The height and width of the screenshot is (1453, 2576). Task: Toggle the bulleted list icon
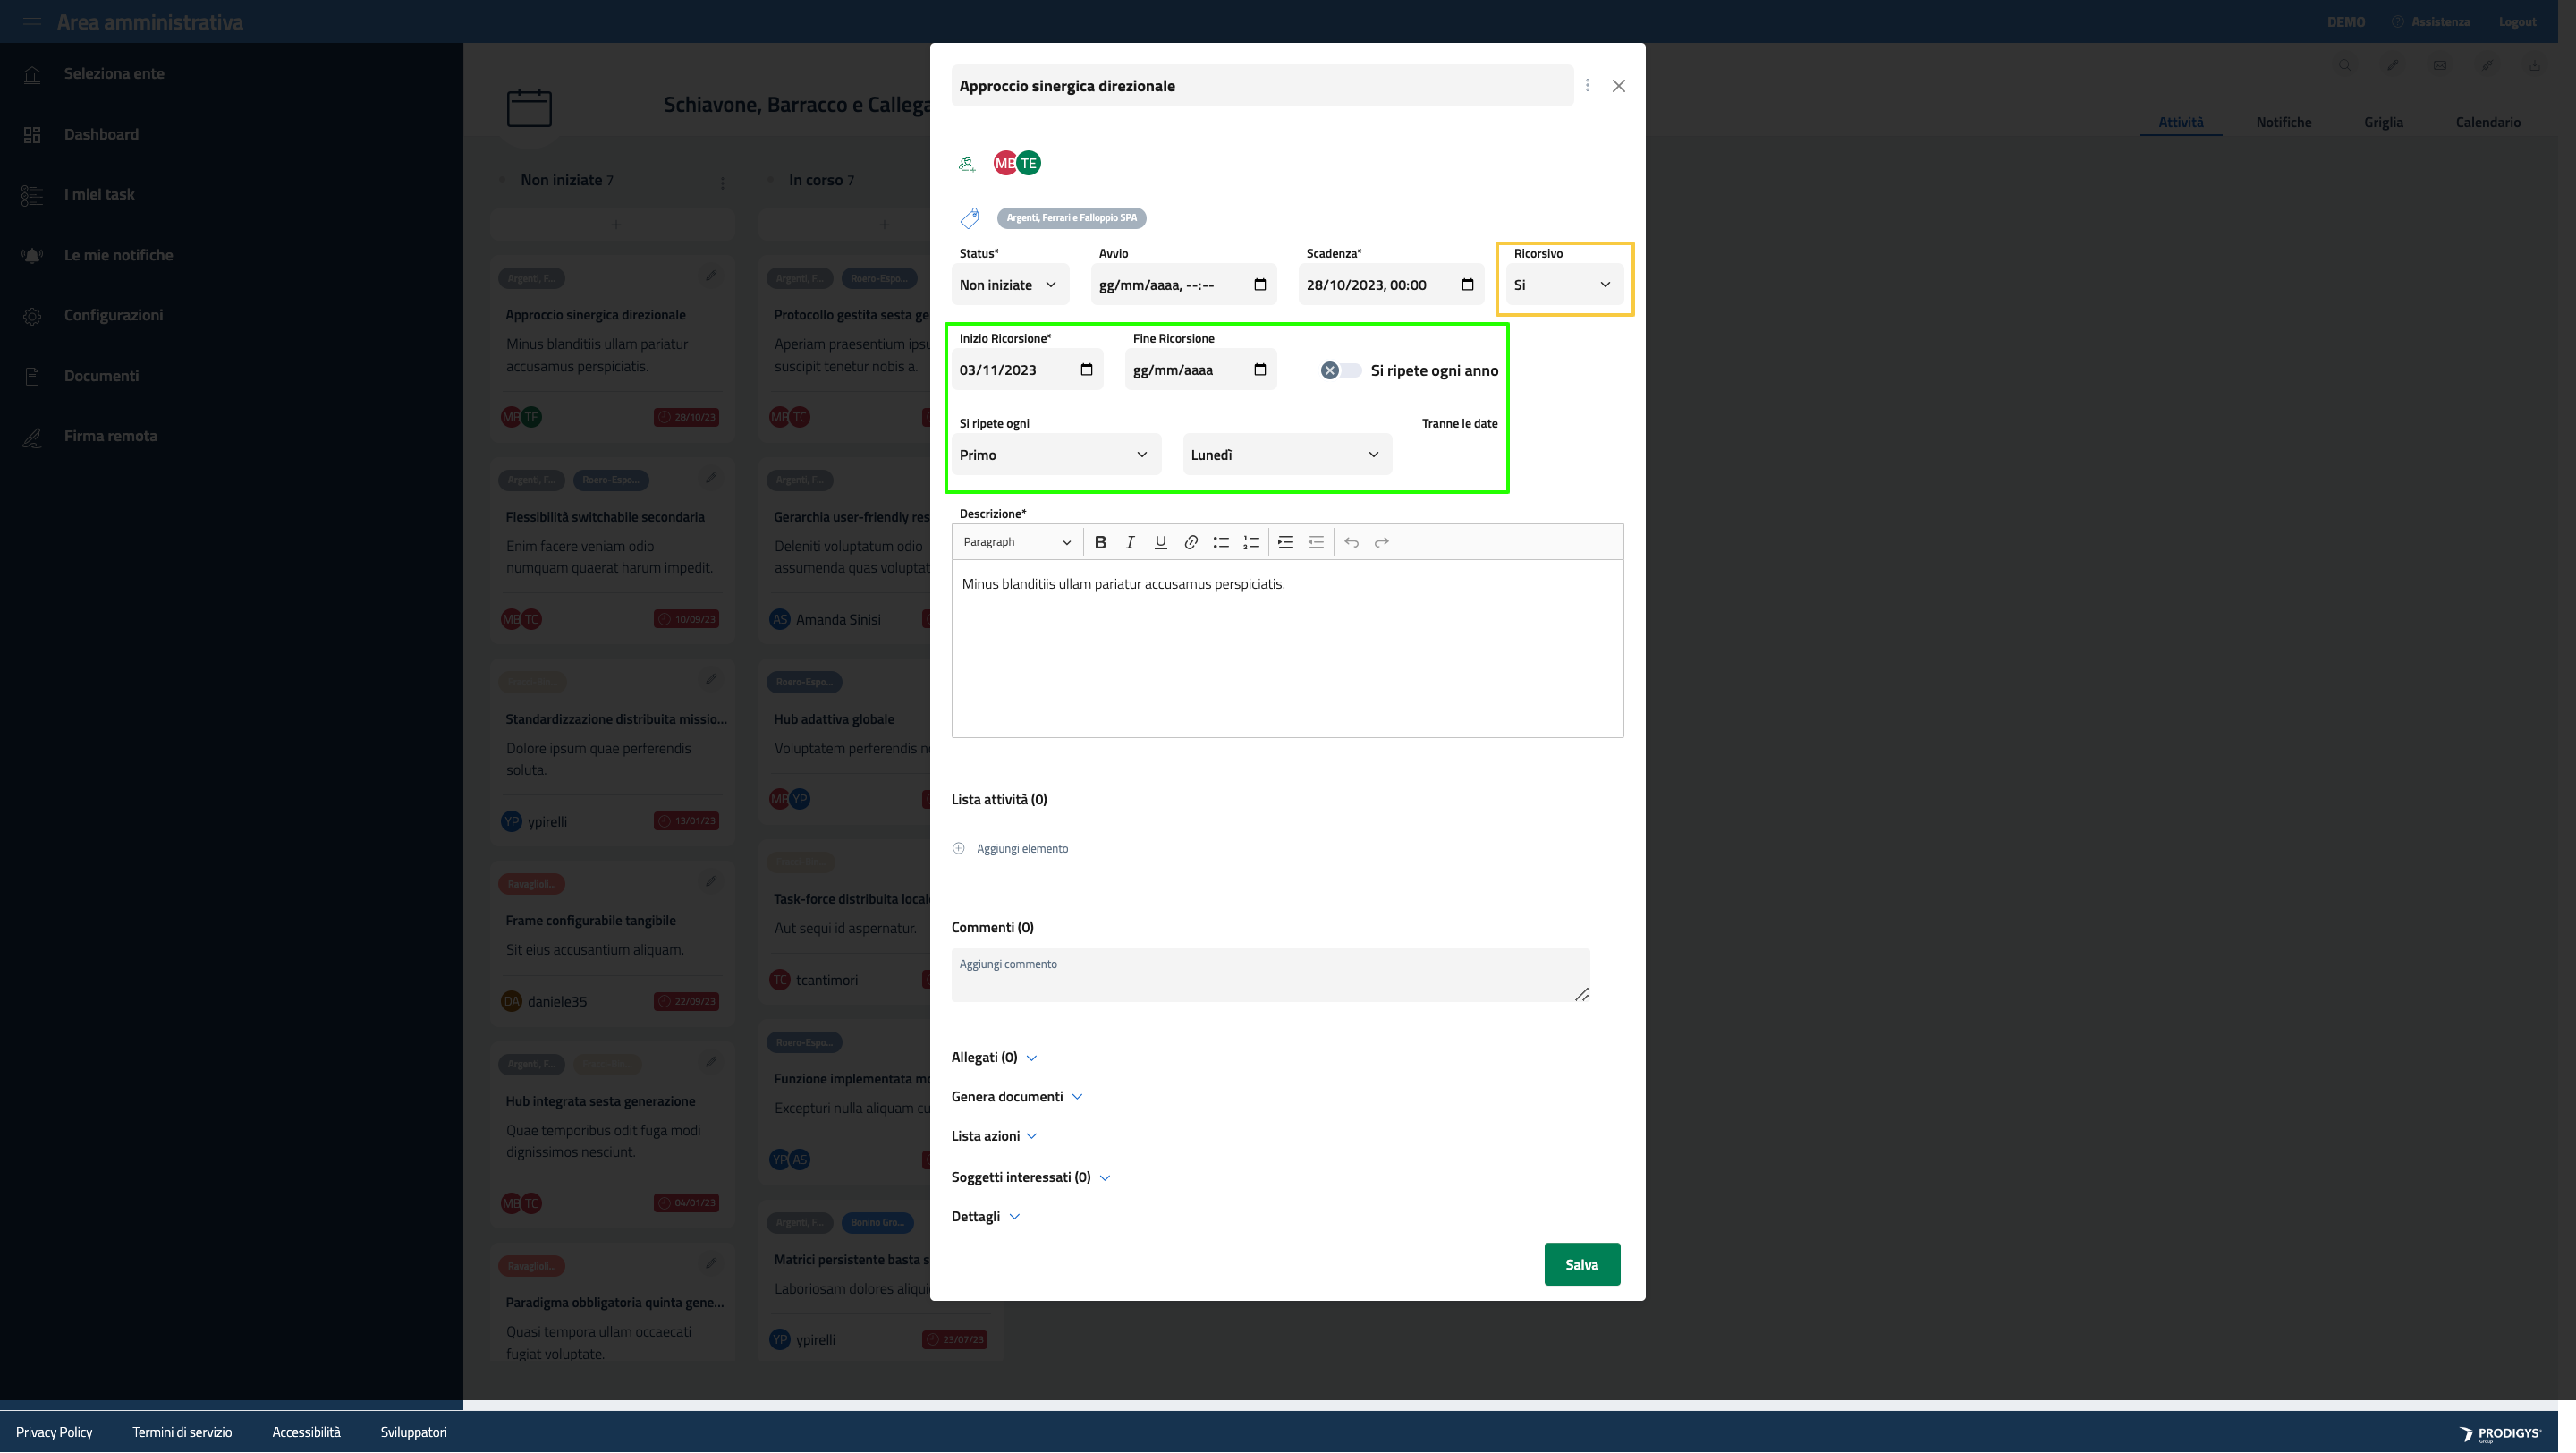(x=1221, y=542)
